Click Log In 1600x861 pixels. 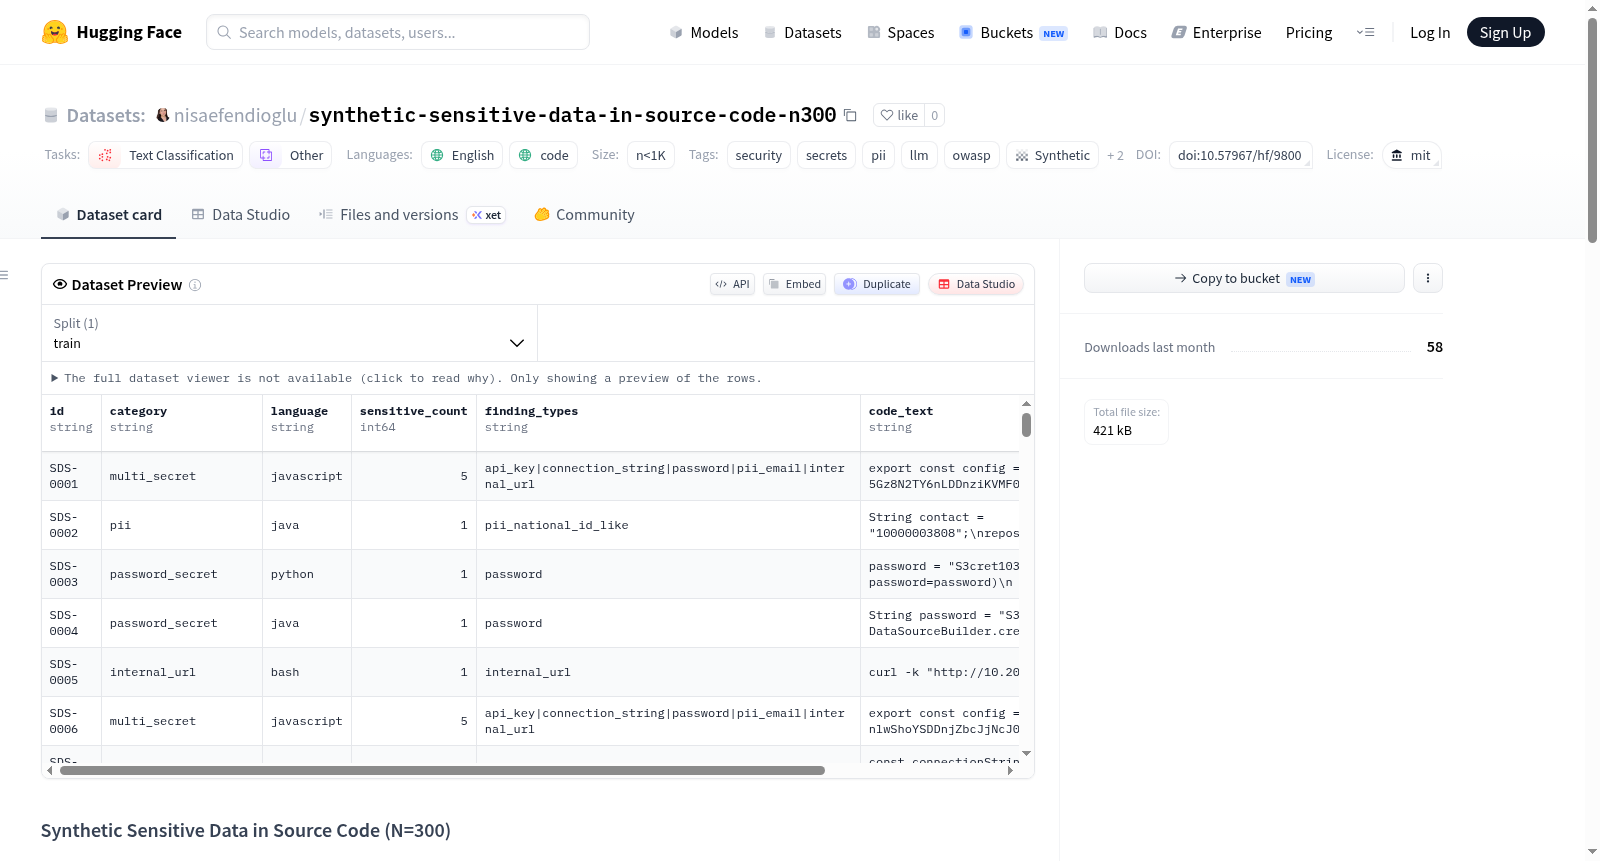point(1430,32)
